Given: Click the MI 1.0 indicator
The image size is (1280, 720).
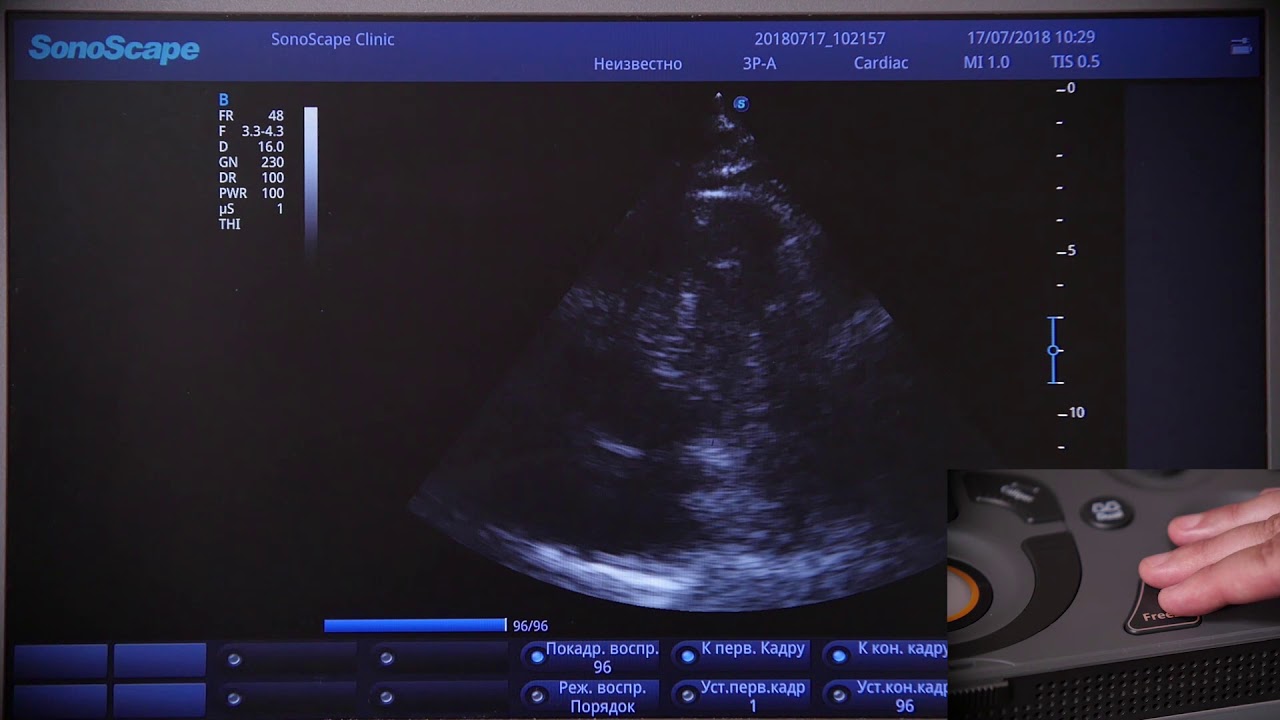Looking at the screenshot, I should click(986, 62).
